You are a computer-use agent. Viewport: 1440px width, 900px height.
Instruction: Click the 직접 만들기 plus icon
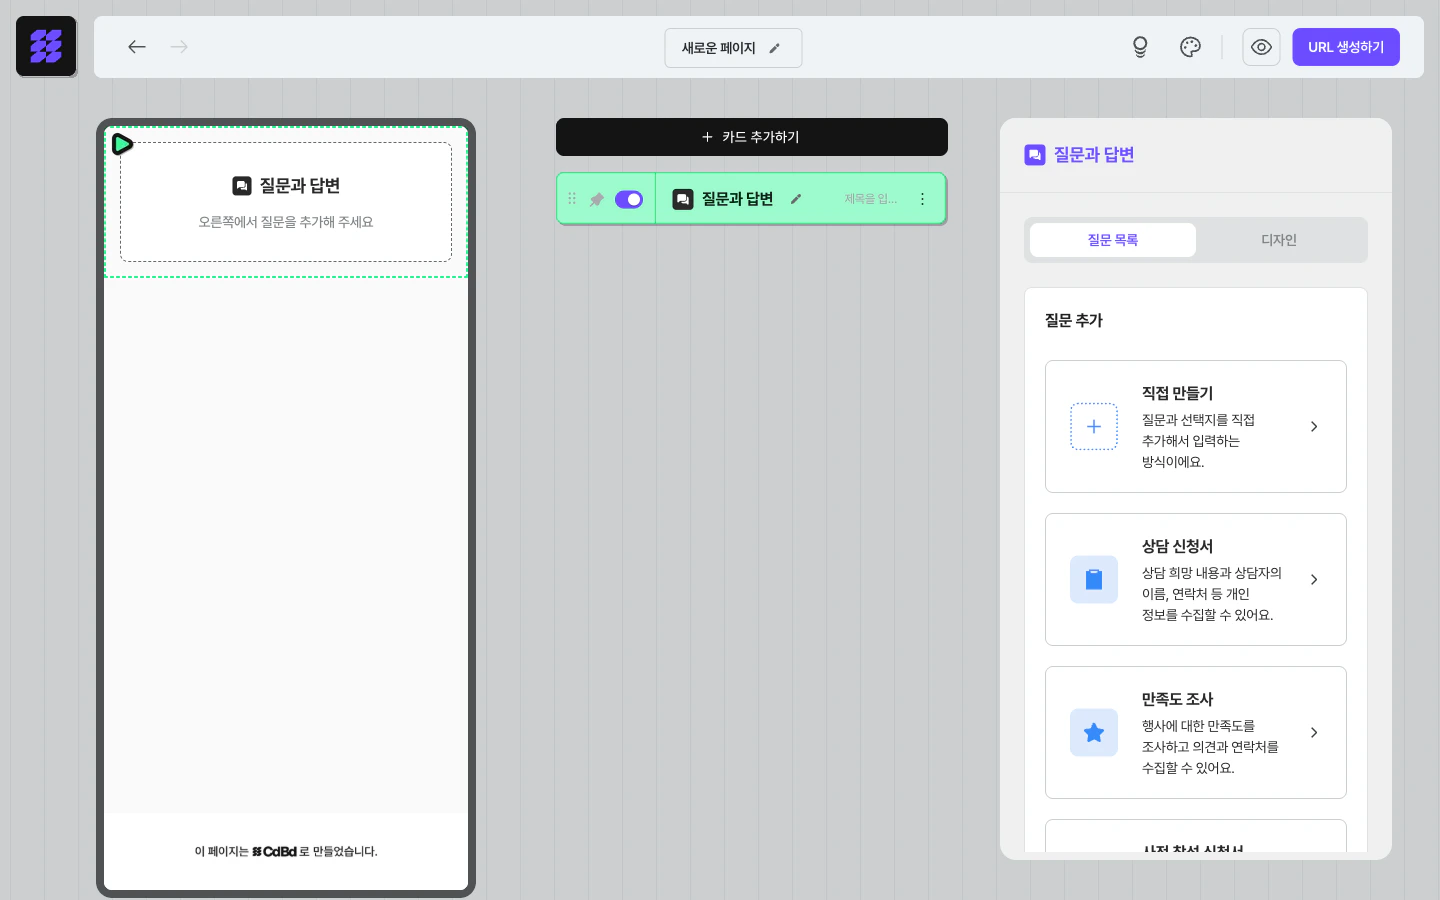(x=1094, y=427)
